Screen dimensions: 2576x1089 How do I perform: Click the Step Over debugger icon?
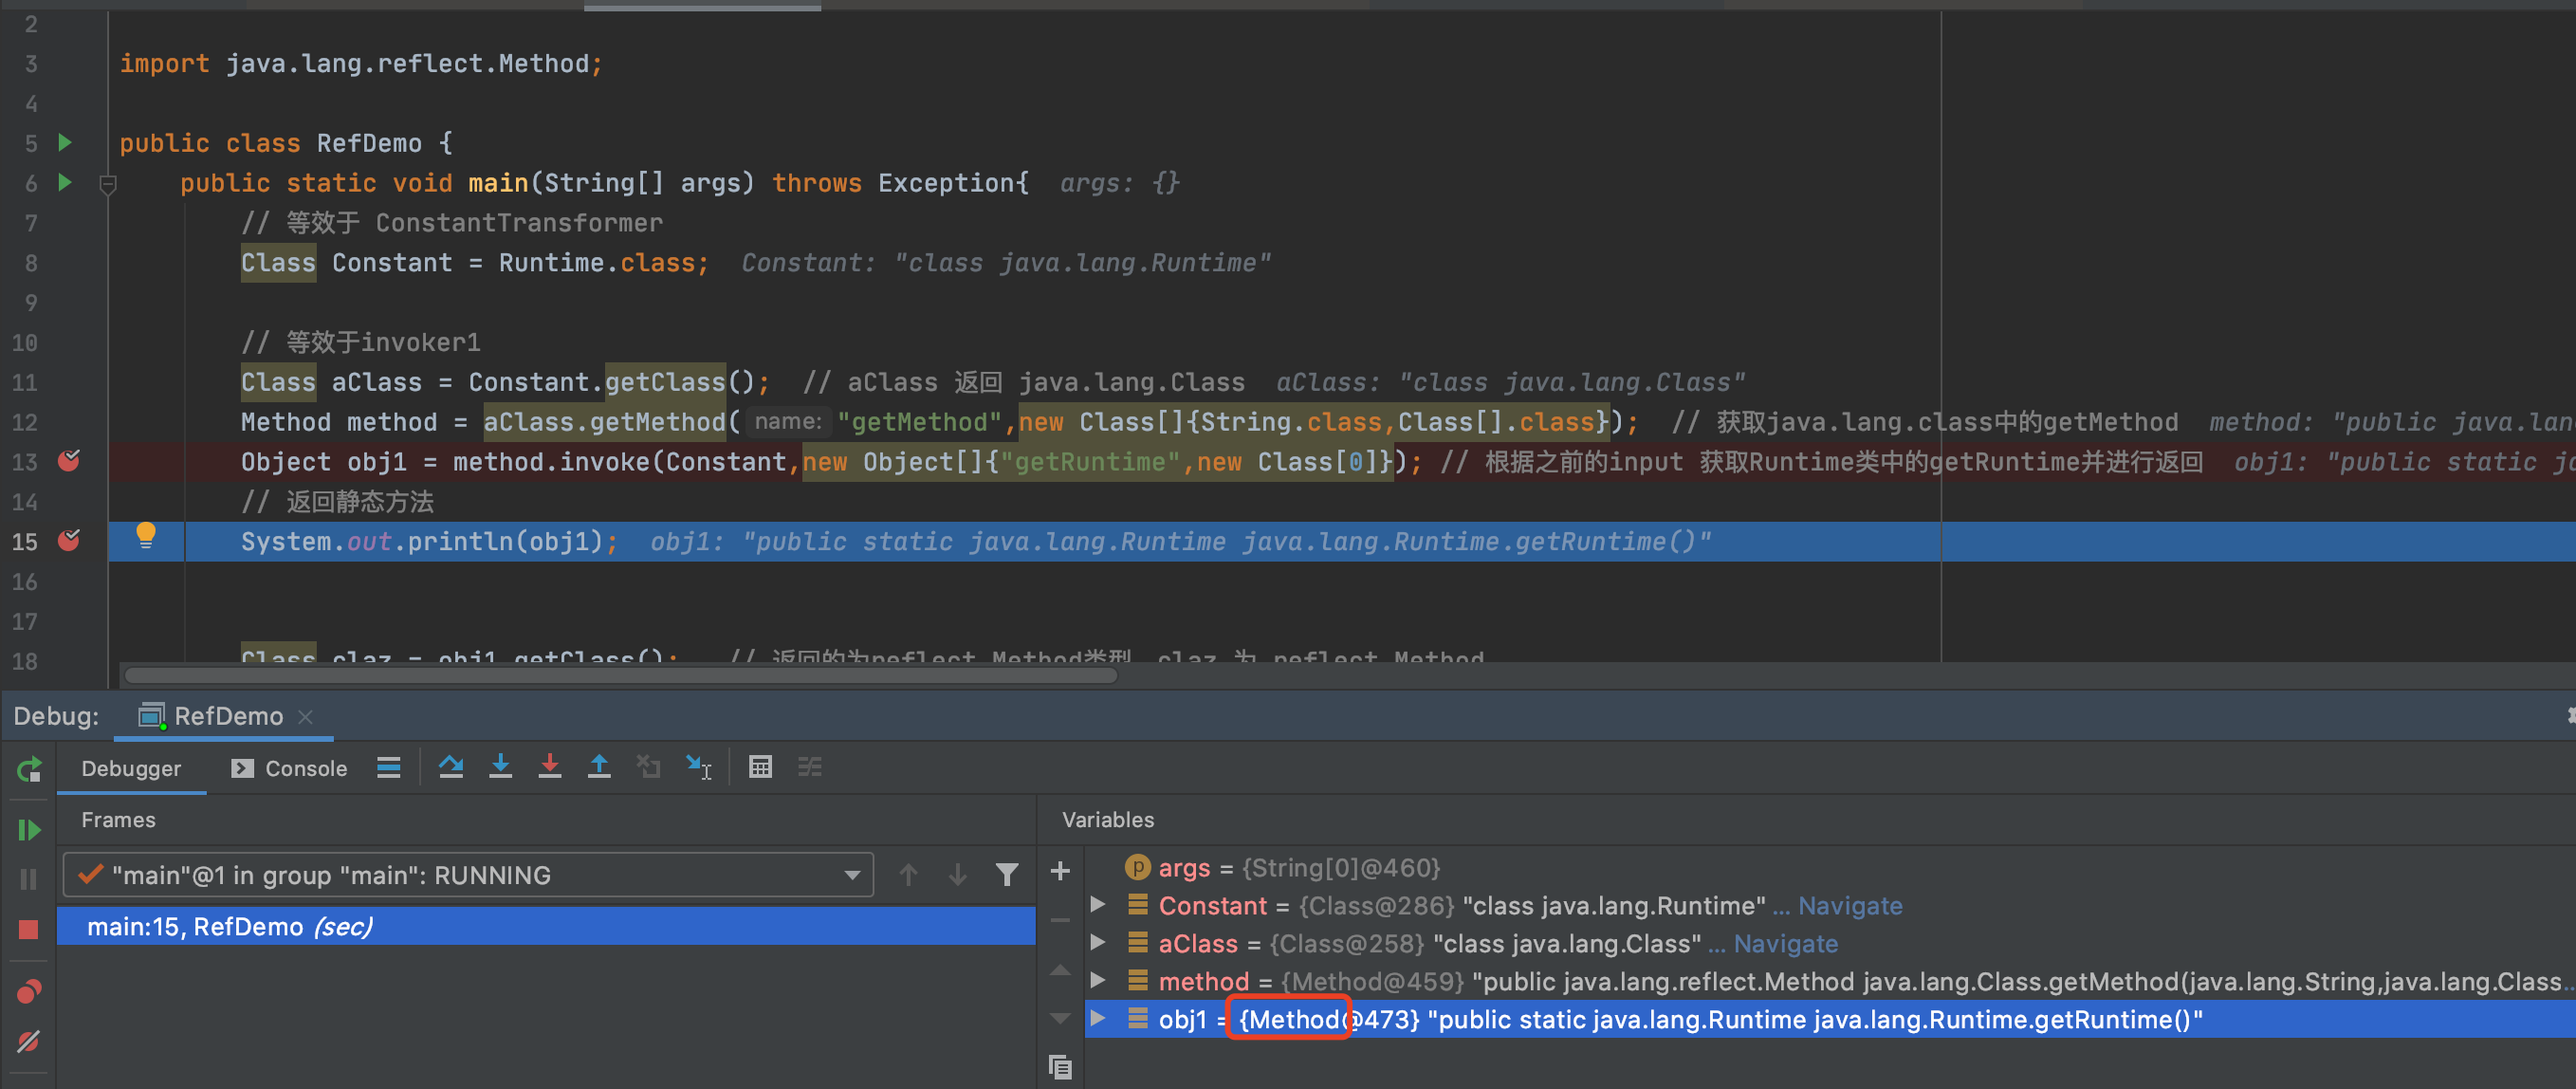(451, 767)
